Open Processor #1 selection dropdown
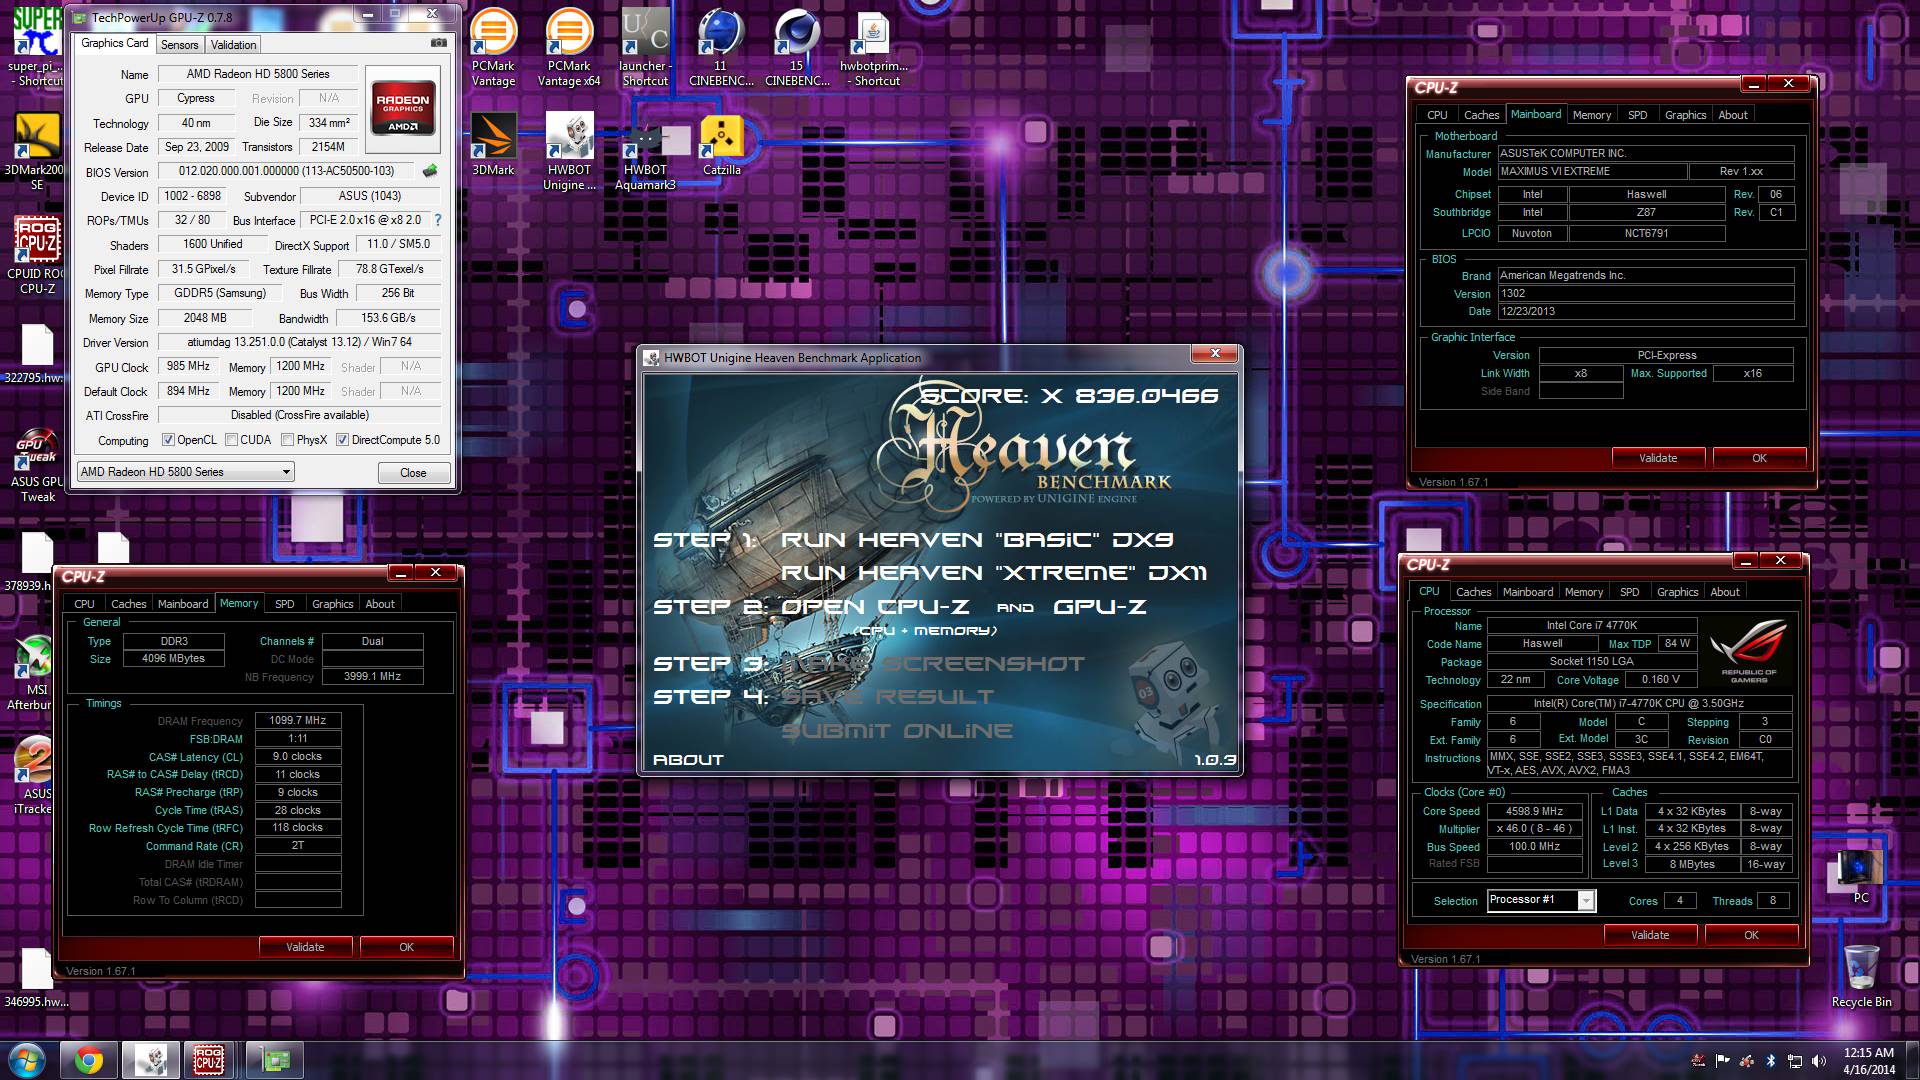 [1541, 900]
